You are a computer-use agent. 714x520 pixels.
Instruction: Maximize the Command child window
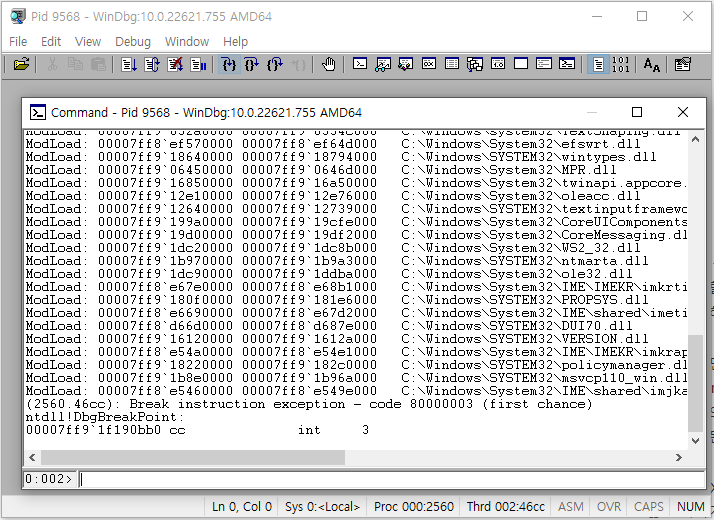click(x=637, y=112)
